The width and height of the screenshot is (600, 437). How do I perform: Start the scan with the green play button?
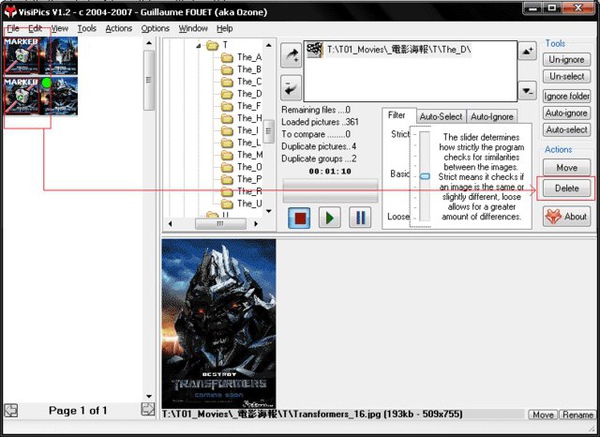(329, 218)
